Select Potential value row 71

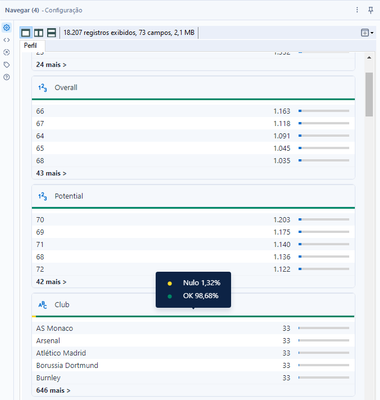pyautogui.click(x=193, y=244)
